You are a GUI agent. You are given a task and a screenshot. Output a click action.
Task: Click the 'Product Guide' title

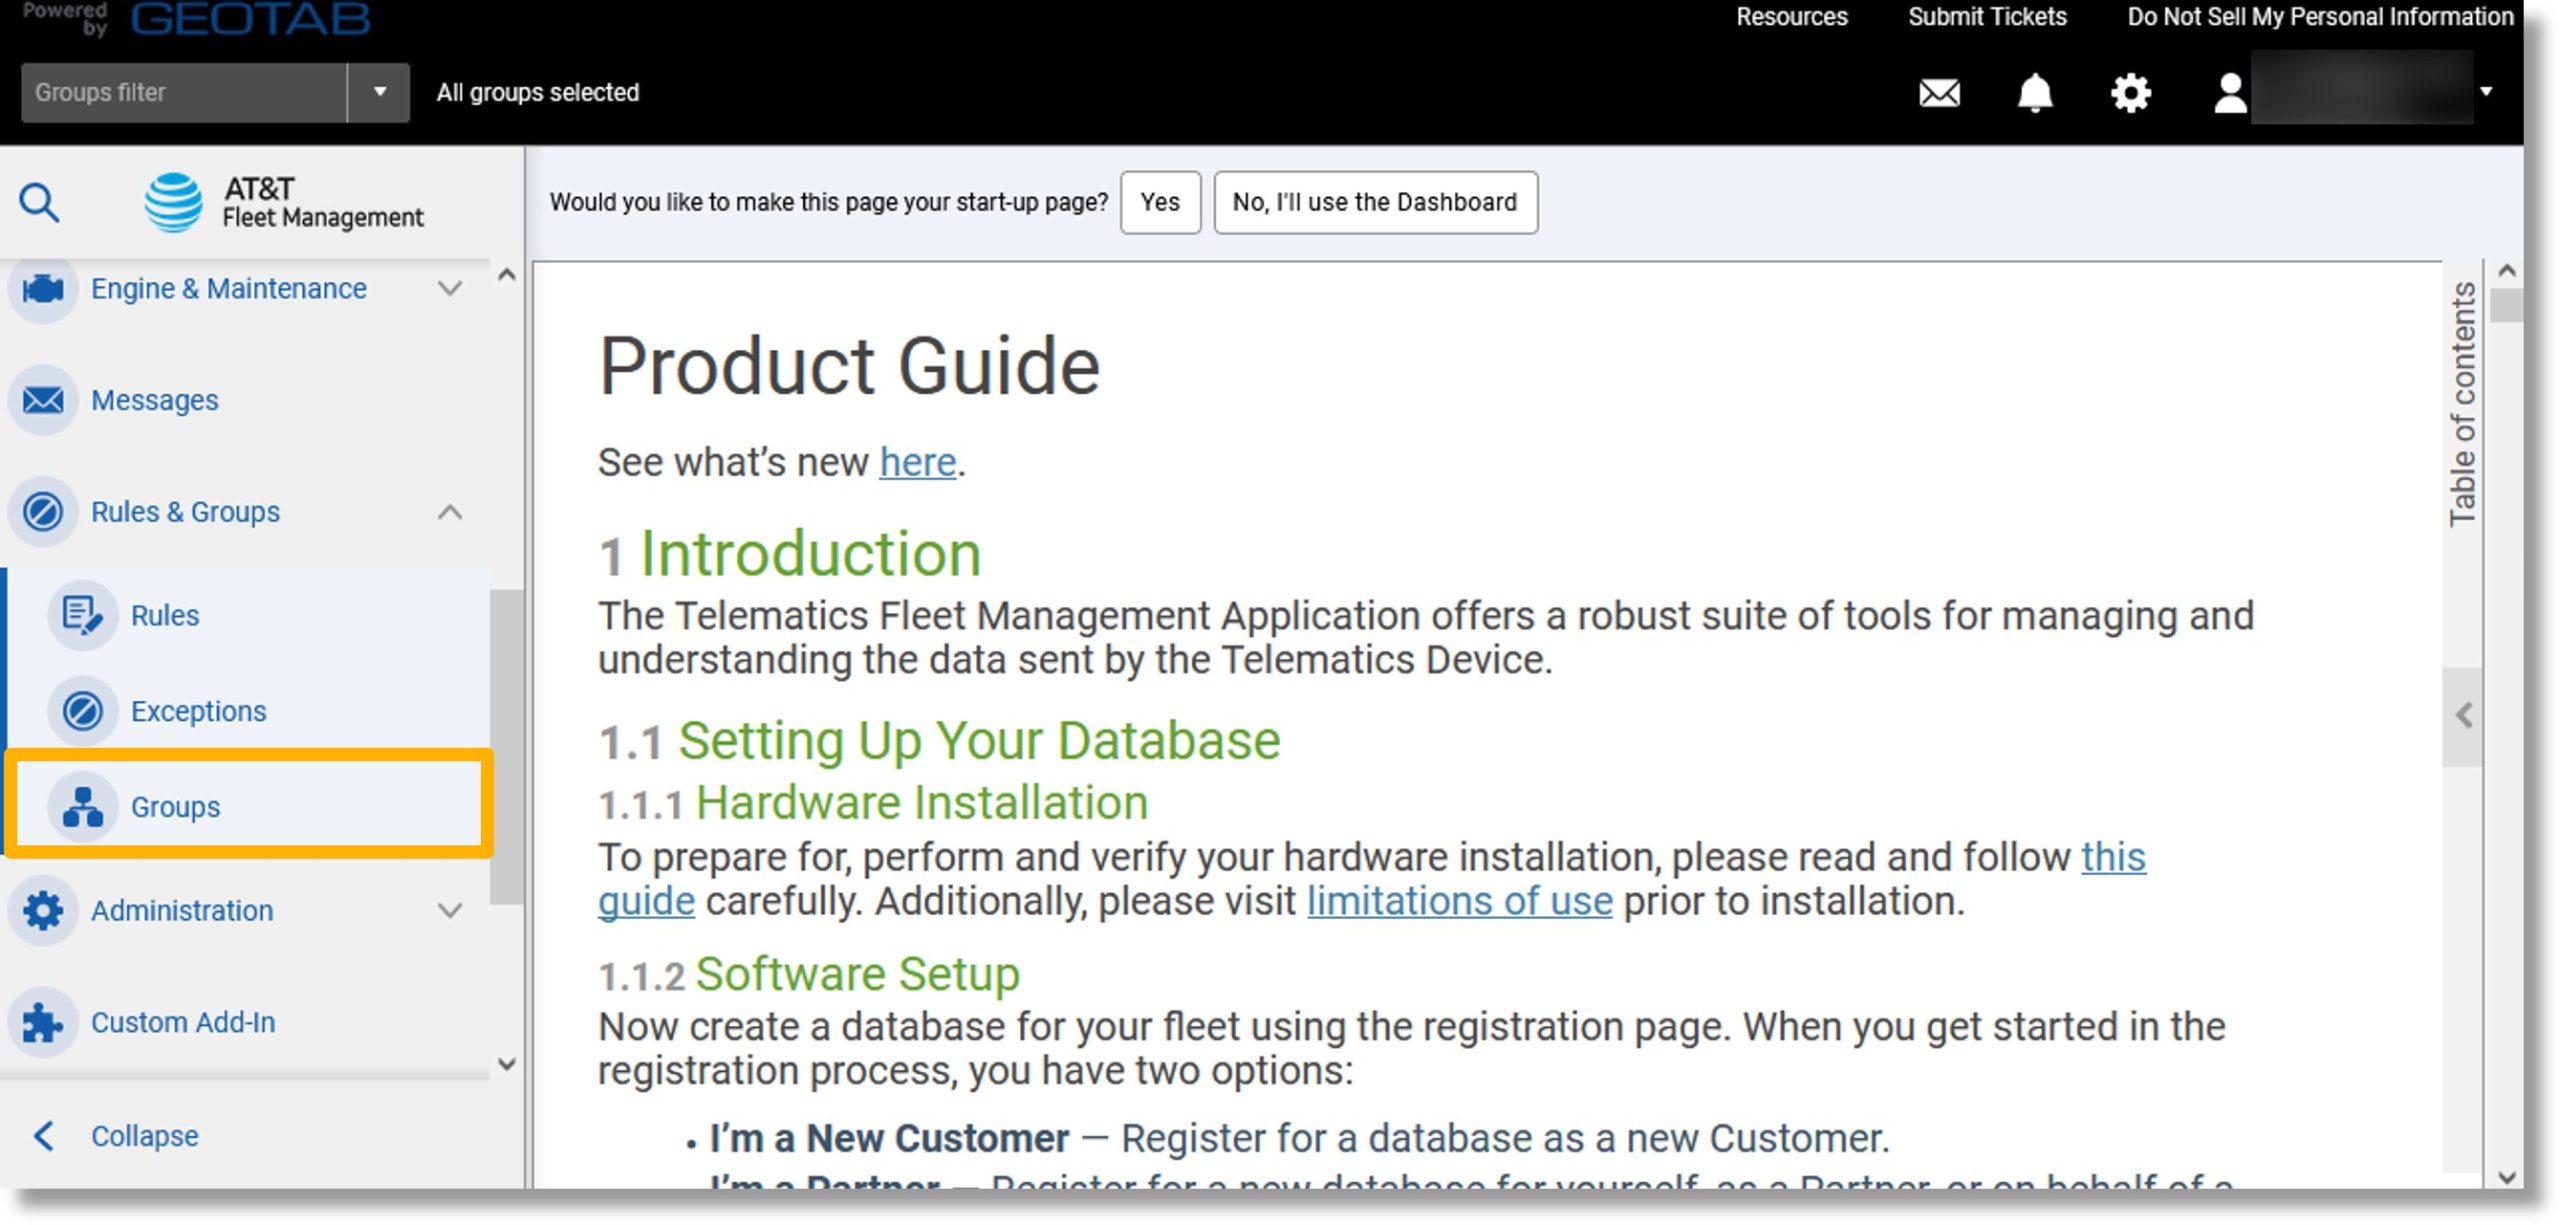pyautogui.click(x=849, y=367)
